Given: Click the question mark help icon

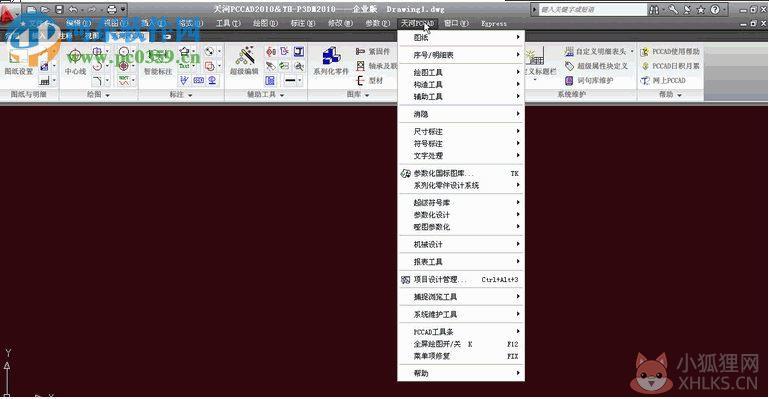Looking at the screenshot, I should tap(715, 9).
